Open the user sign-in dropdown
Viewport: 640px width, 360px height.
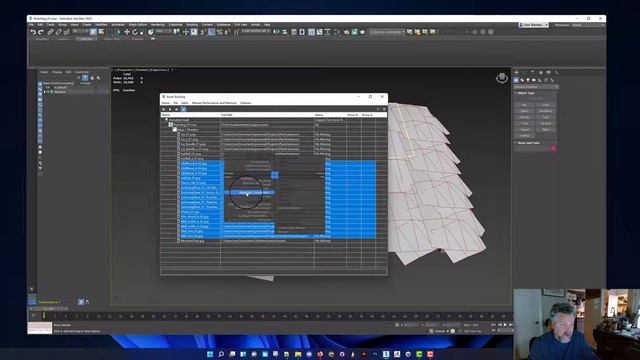533,25
